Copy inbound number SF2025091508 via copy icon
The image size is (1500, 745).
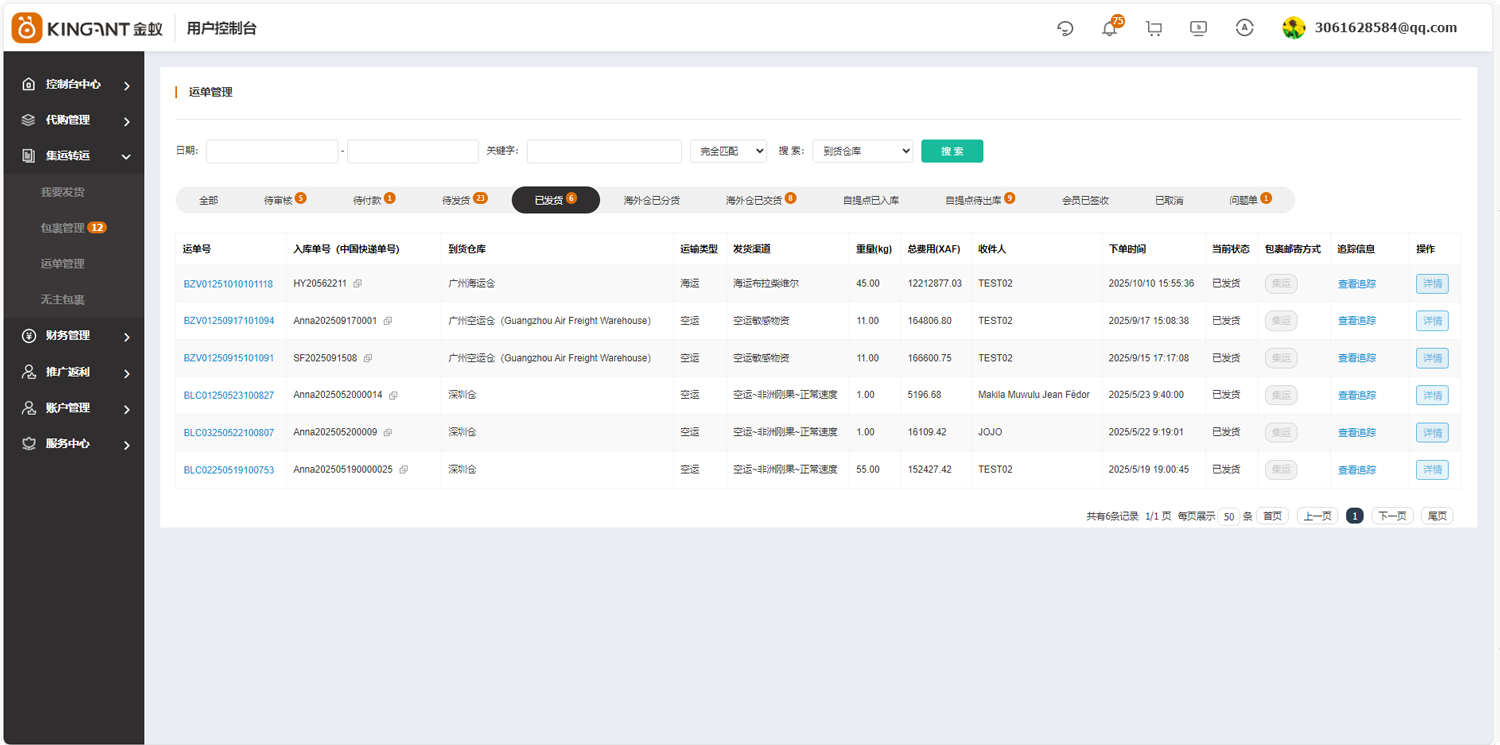pyautogui.click(x=368, y=358)
